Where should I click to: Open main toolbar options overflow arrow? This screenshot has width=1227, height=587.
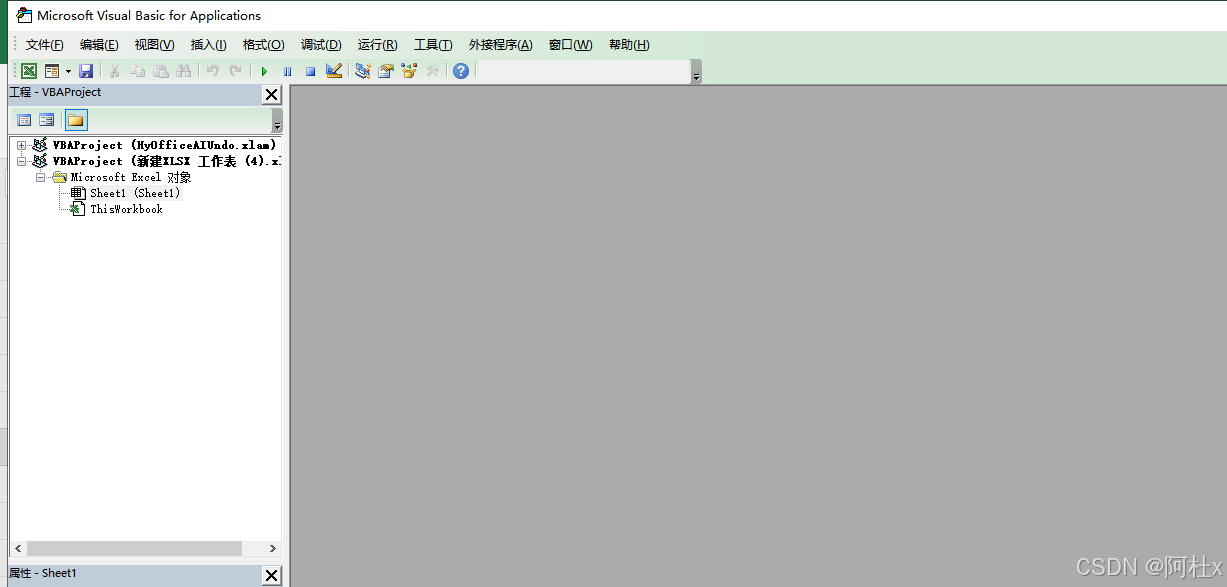tap(696, 72)
